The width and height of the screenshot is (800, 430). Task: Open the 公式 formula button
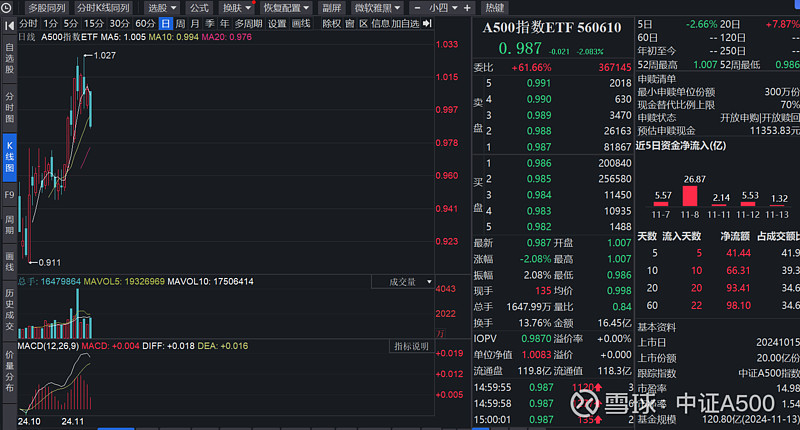point(199,8)
